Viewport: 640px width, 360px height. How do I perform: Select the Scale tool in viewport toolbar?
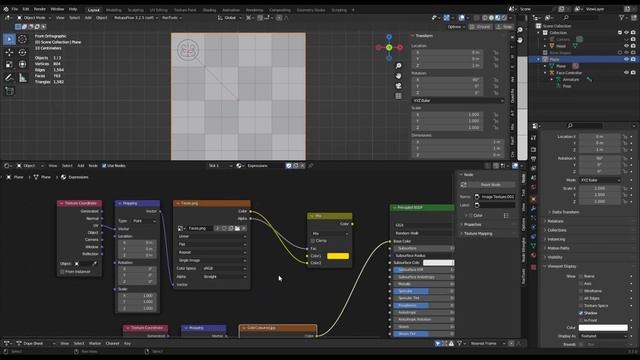pyautogui.click(x=9, y=64)
